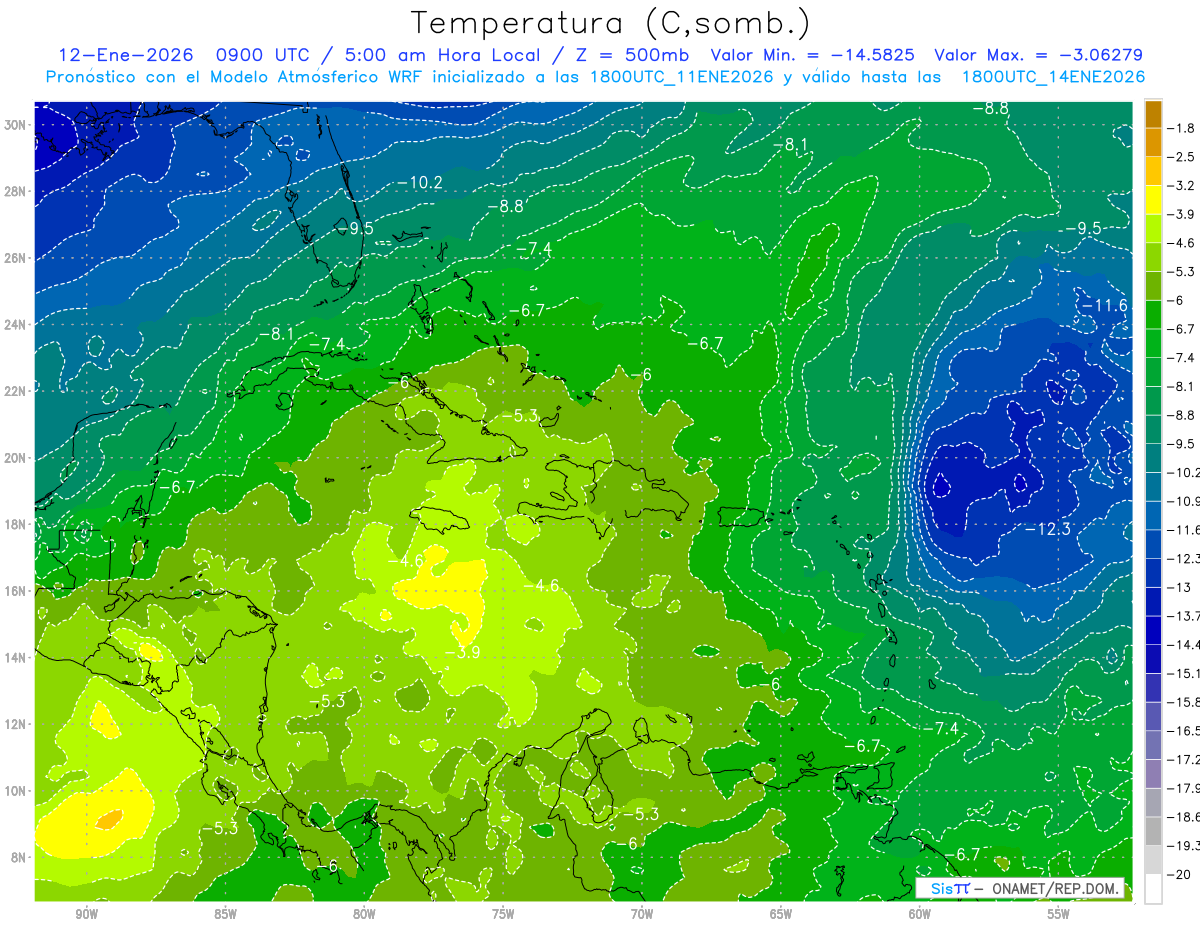
Task: Click the '20N' latitude axis label
Action: [x=15, y=458]
